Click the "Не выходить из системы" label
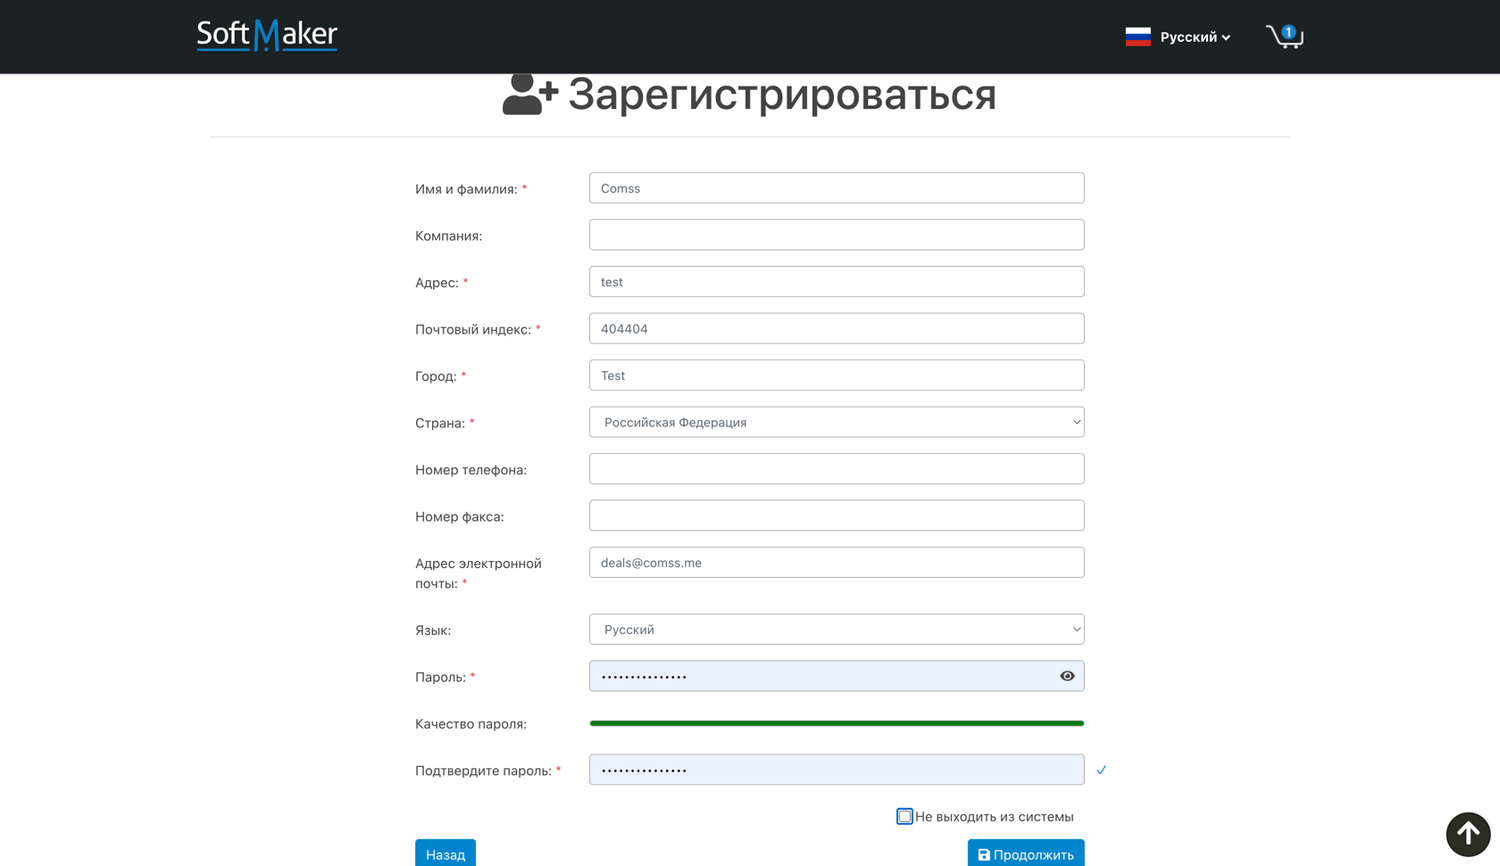Image resolution: width=1500 pixels, height=866 pixels. 994,817
